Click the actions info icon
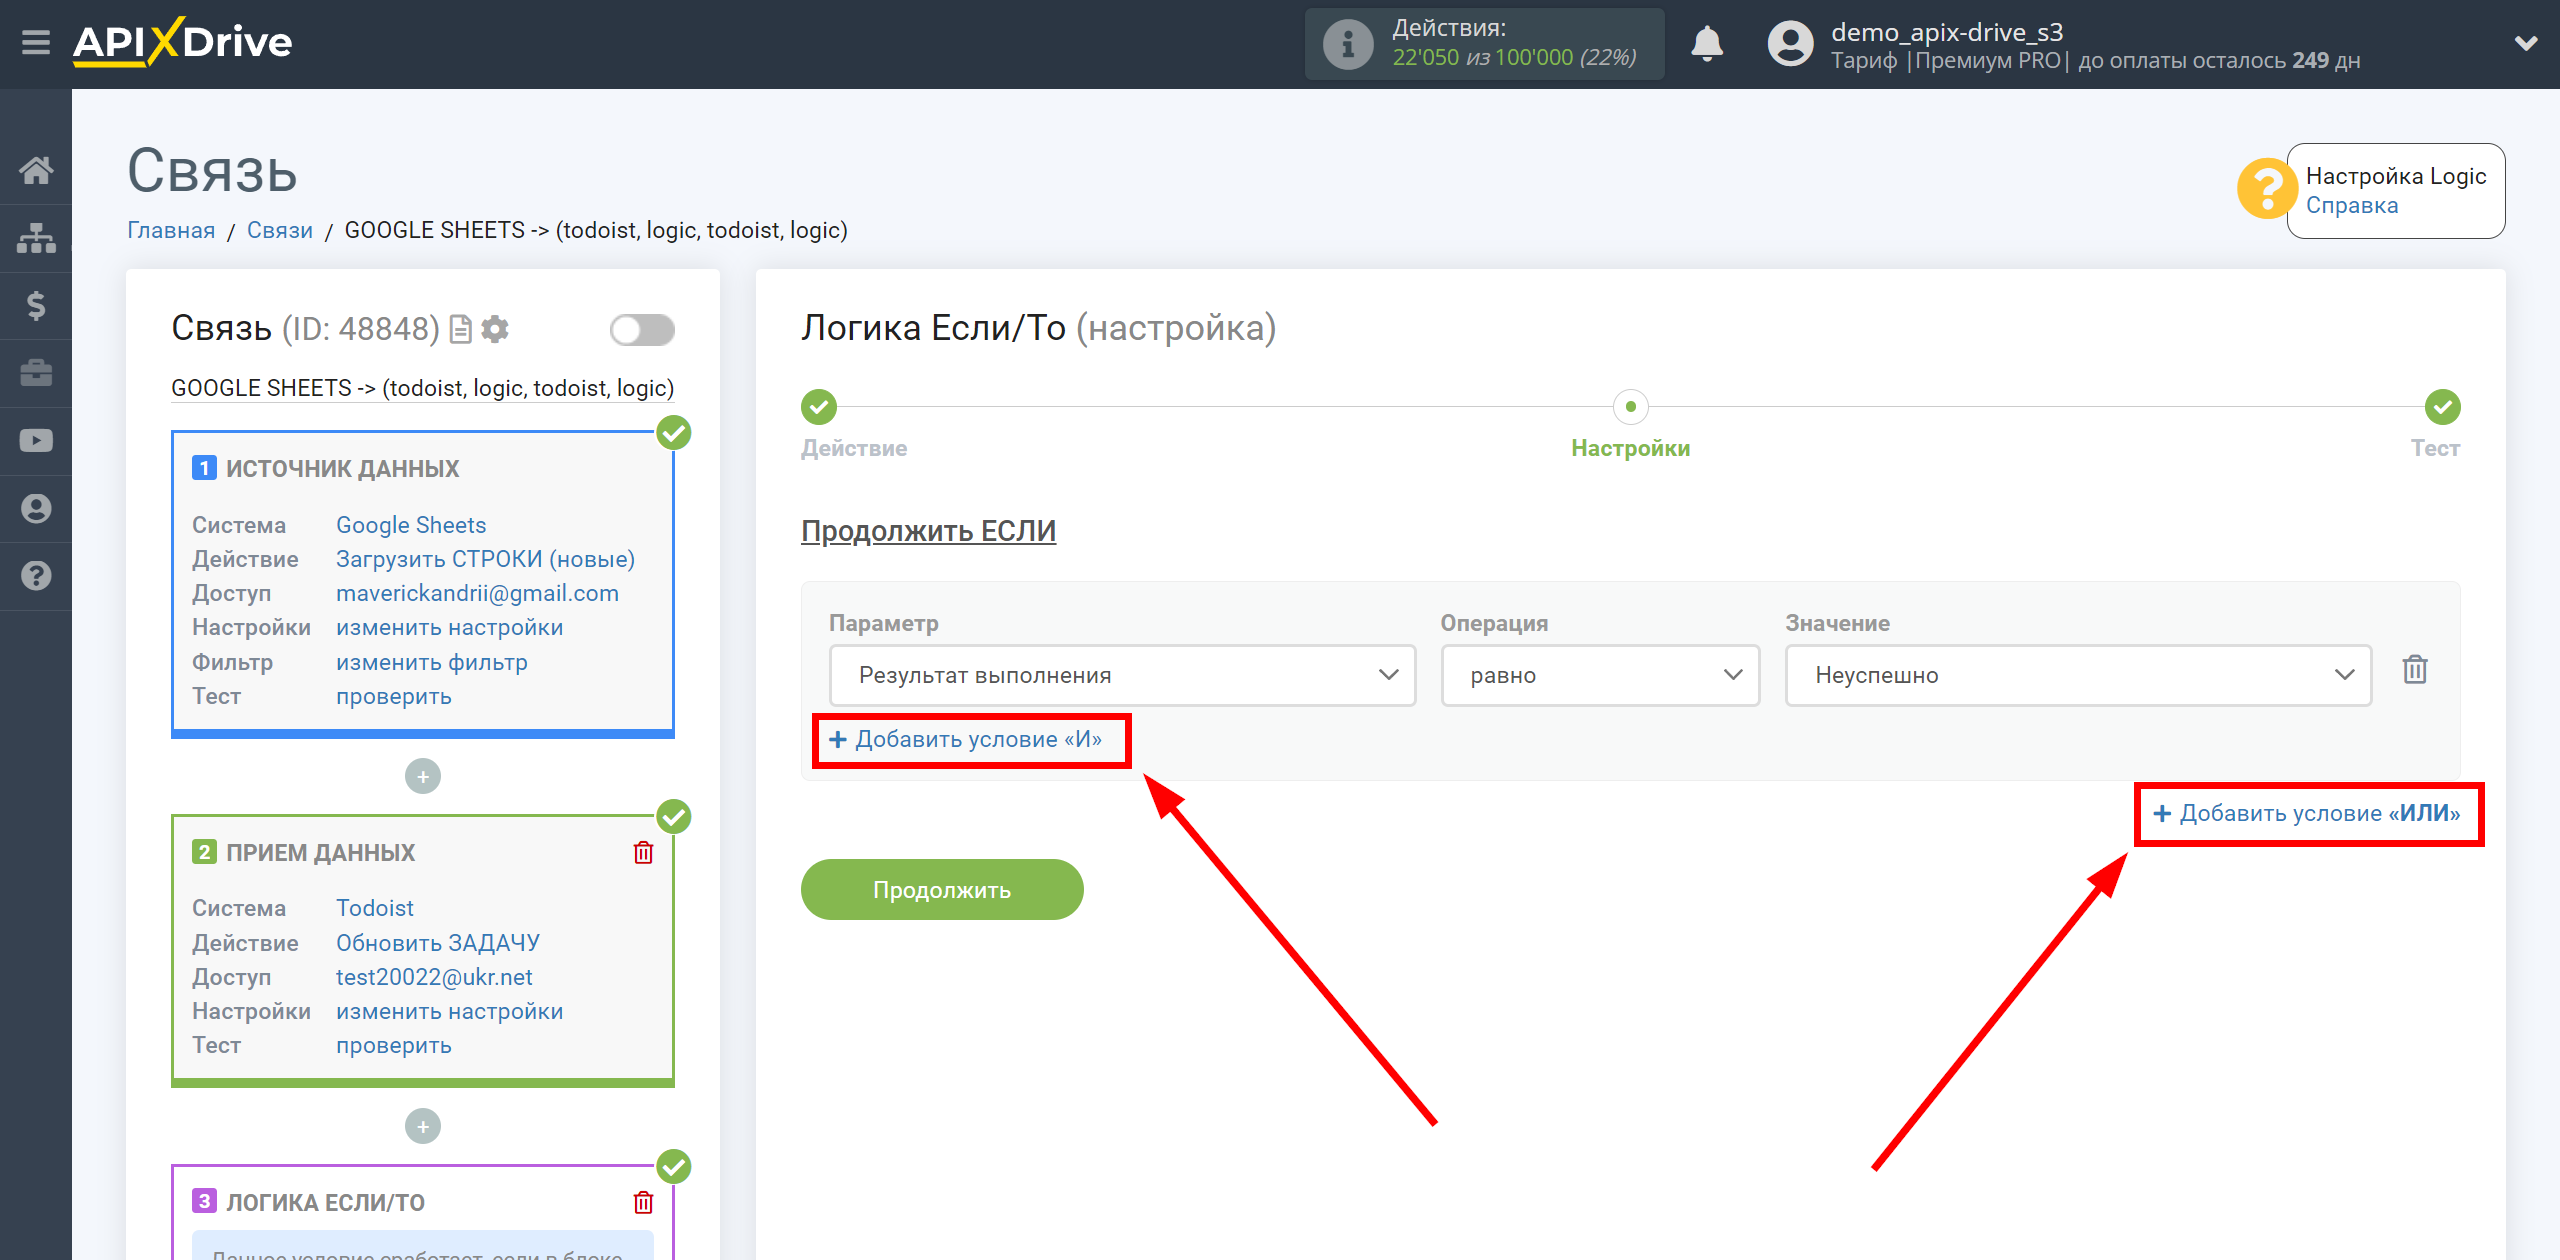 [1348, 44]
